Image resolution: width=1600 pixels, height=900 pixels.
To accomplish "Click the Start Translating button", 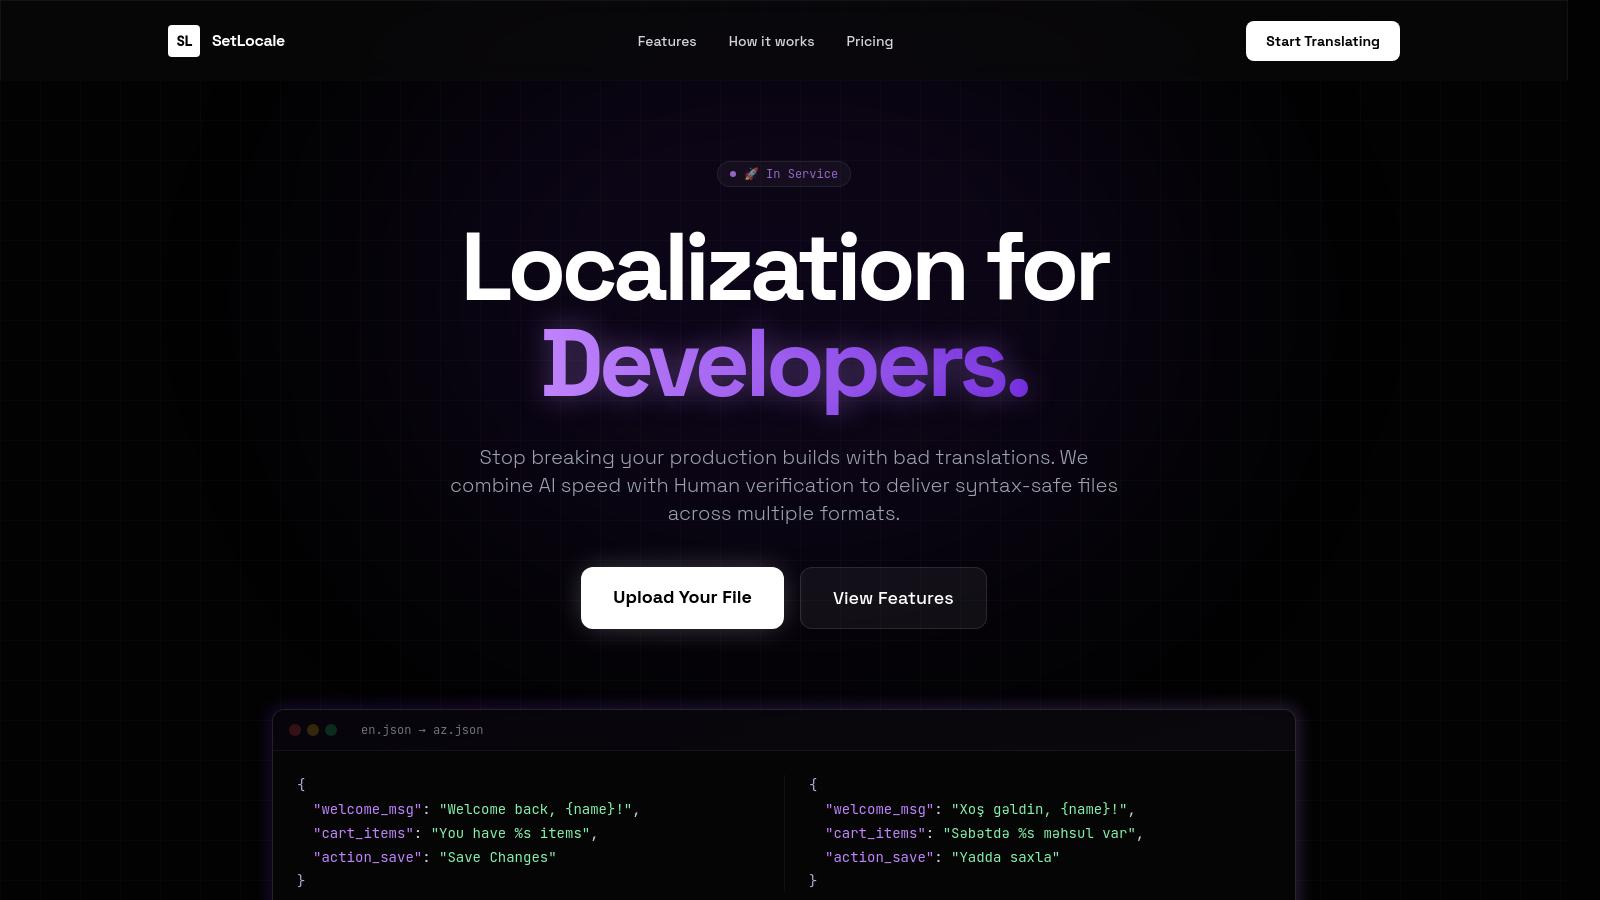I will coord(1322,41).
